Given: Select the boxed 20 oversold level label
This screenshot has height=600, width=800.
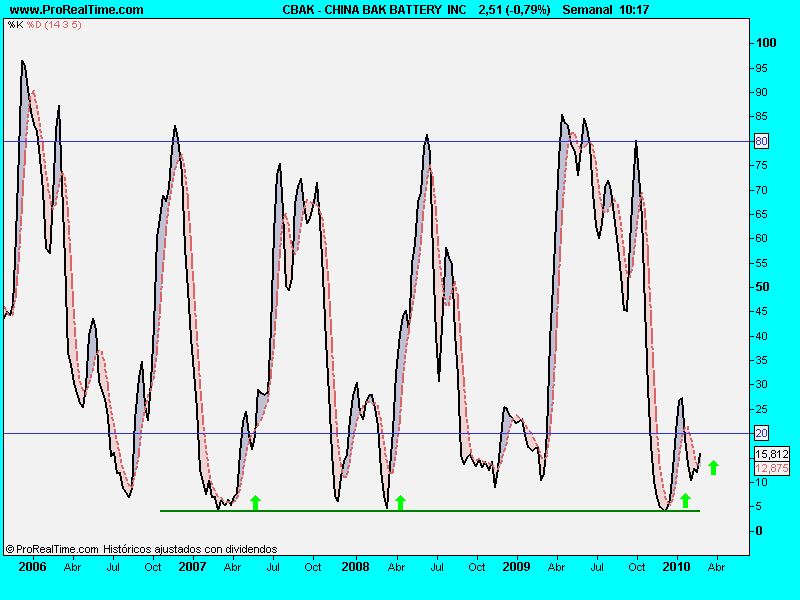Looking at the screenshot, I should coord(761,433).
